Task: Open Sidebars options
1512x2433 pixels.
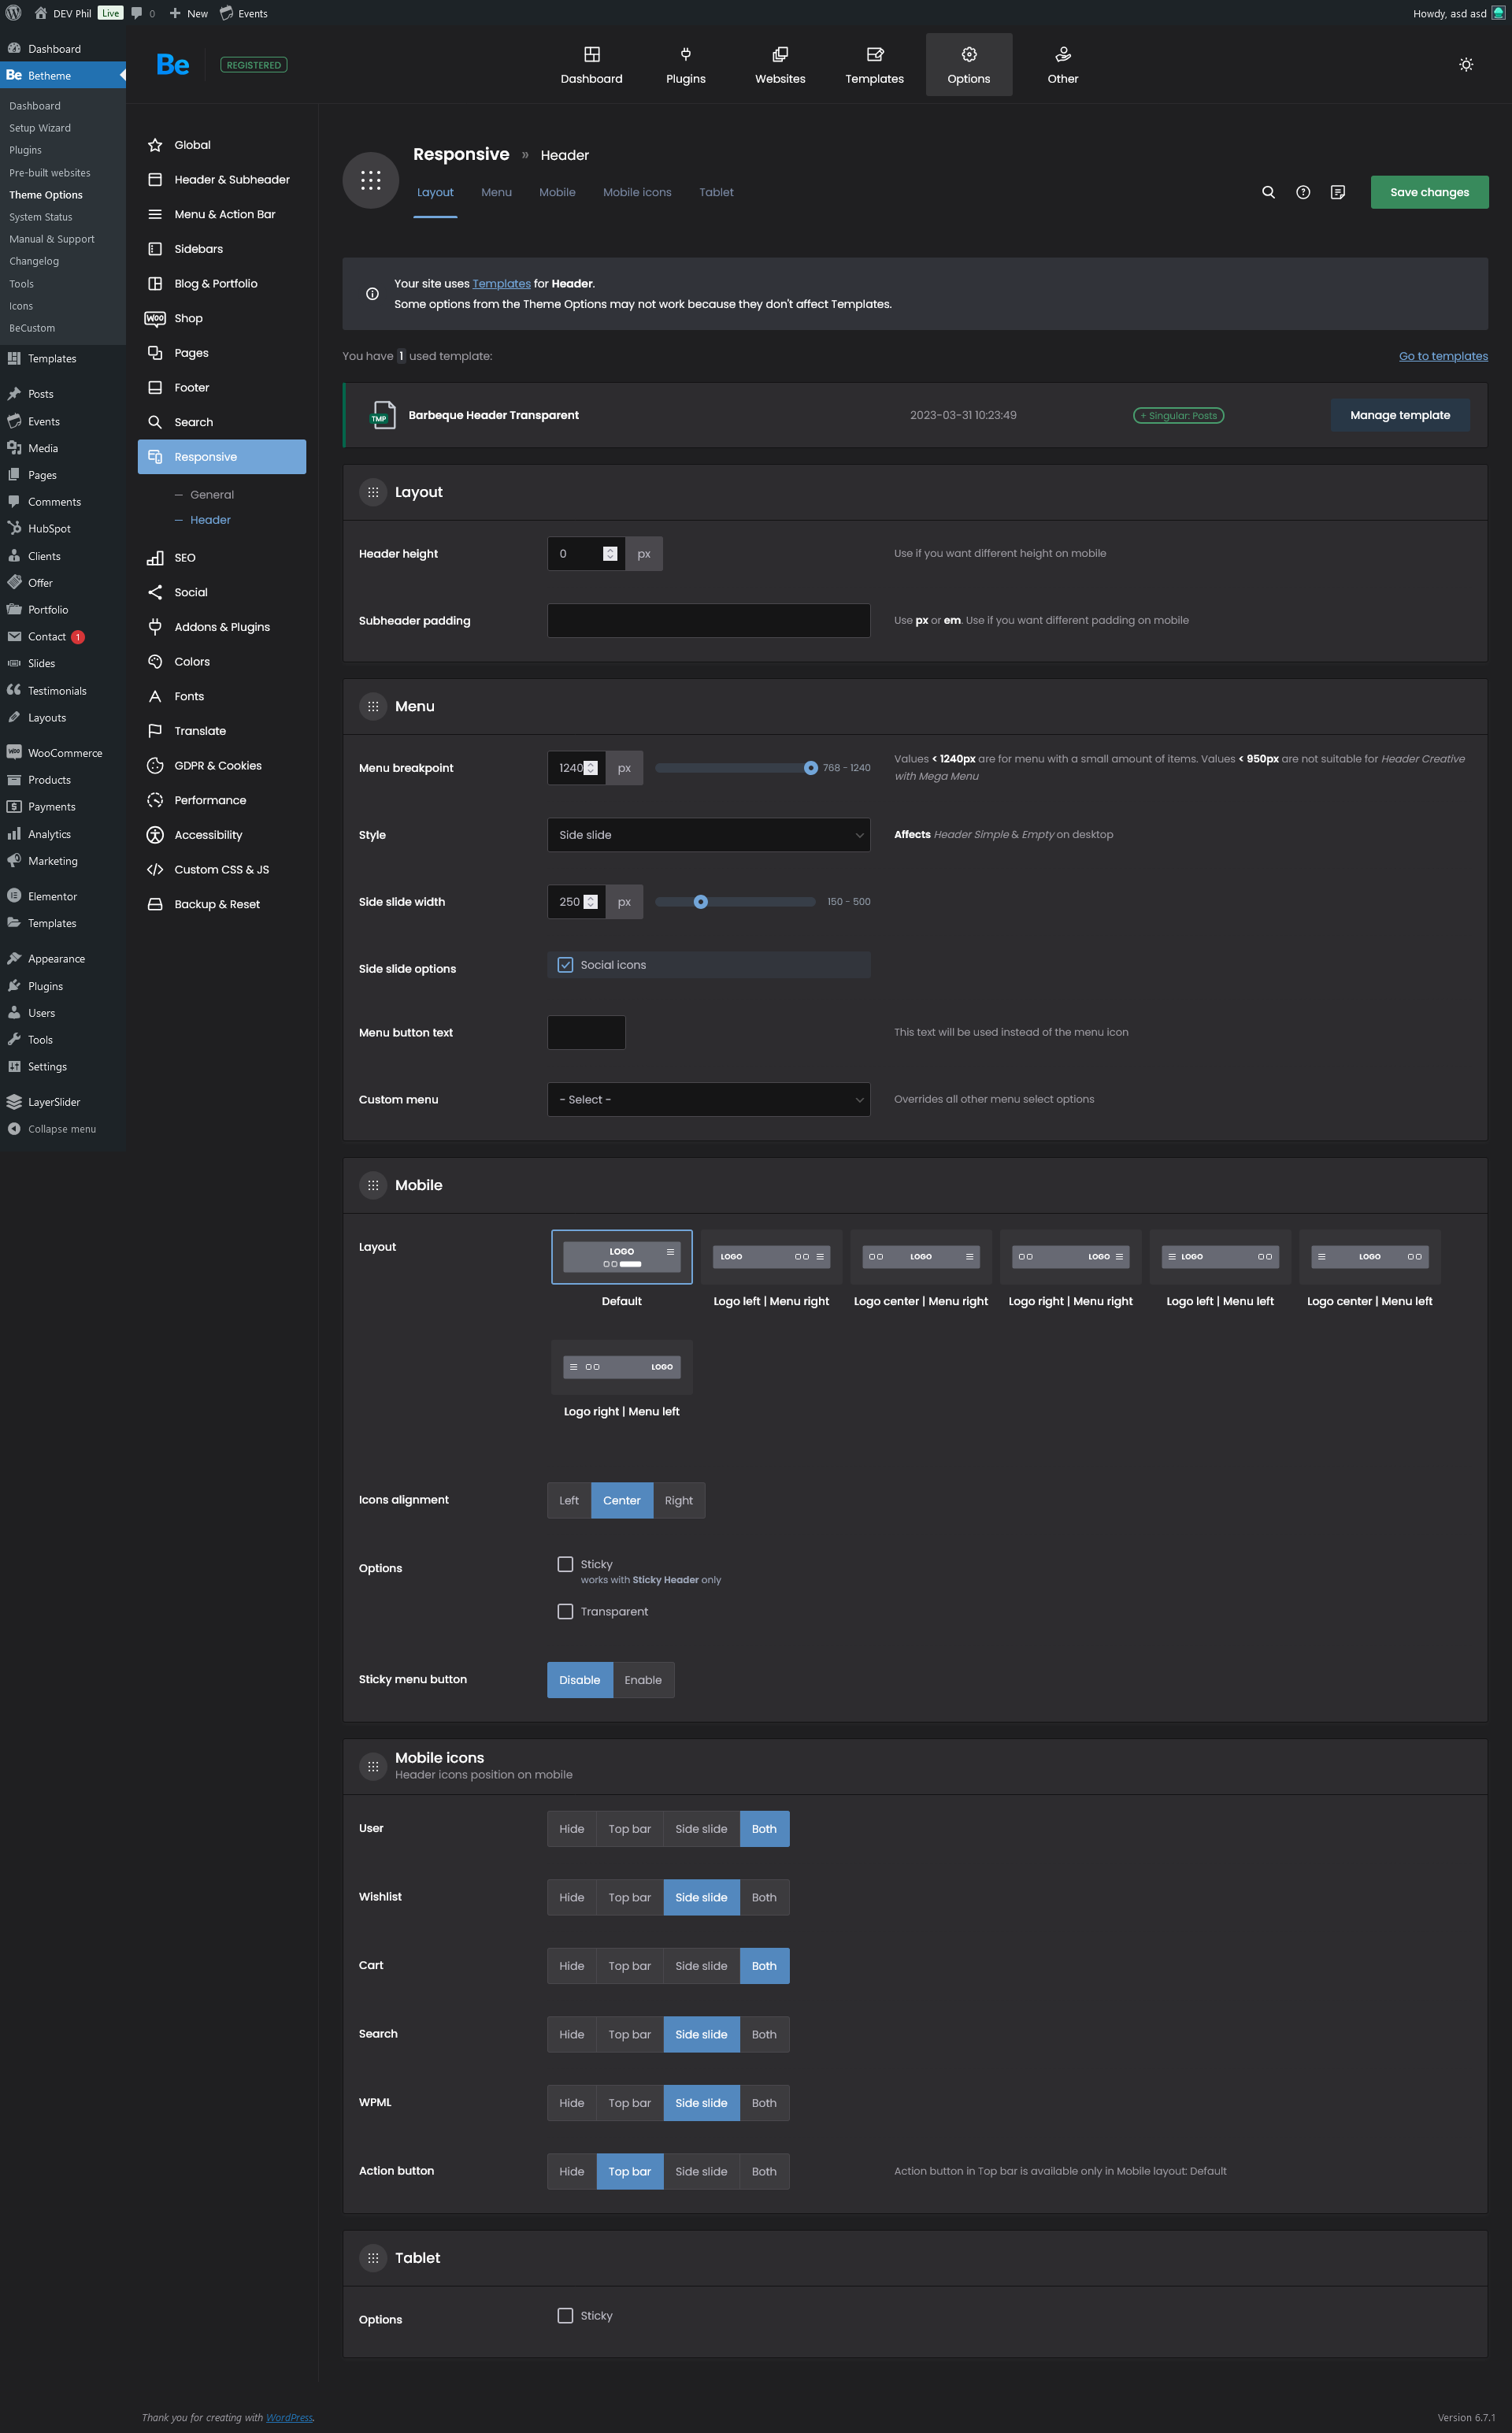Action: [x=222, y=249]
